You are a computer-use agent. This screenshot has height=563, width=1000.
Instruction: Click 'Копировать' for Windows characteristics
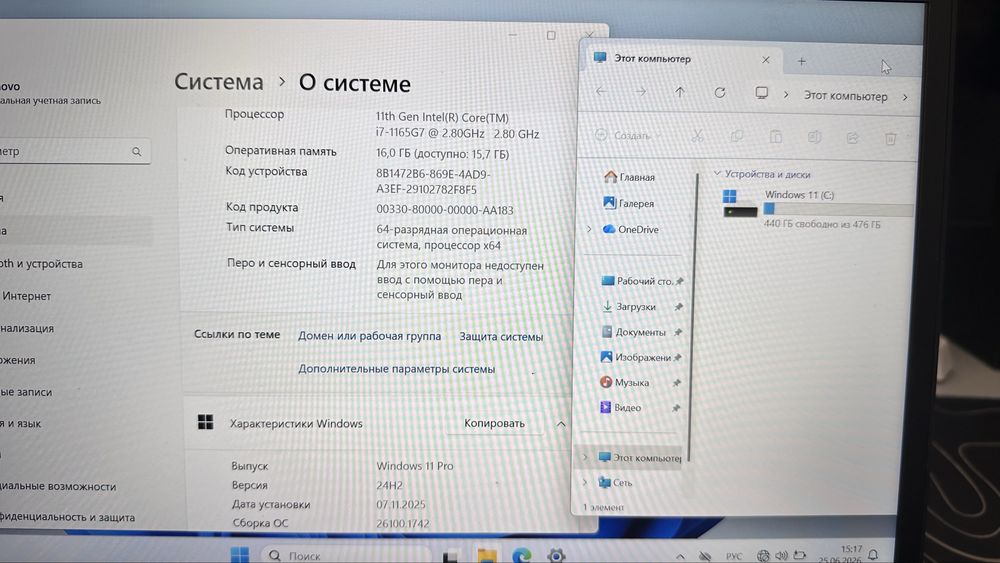(494, 423)
